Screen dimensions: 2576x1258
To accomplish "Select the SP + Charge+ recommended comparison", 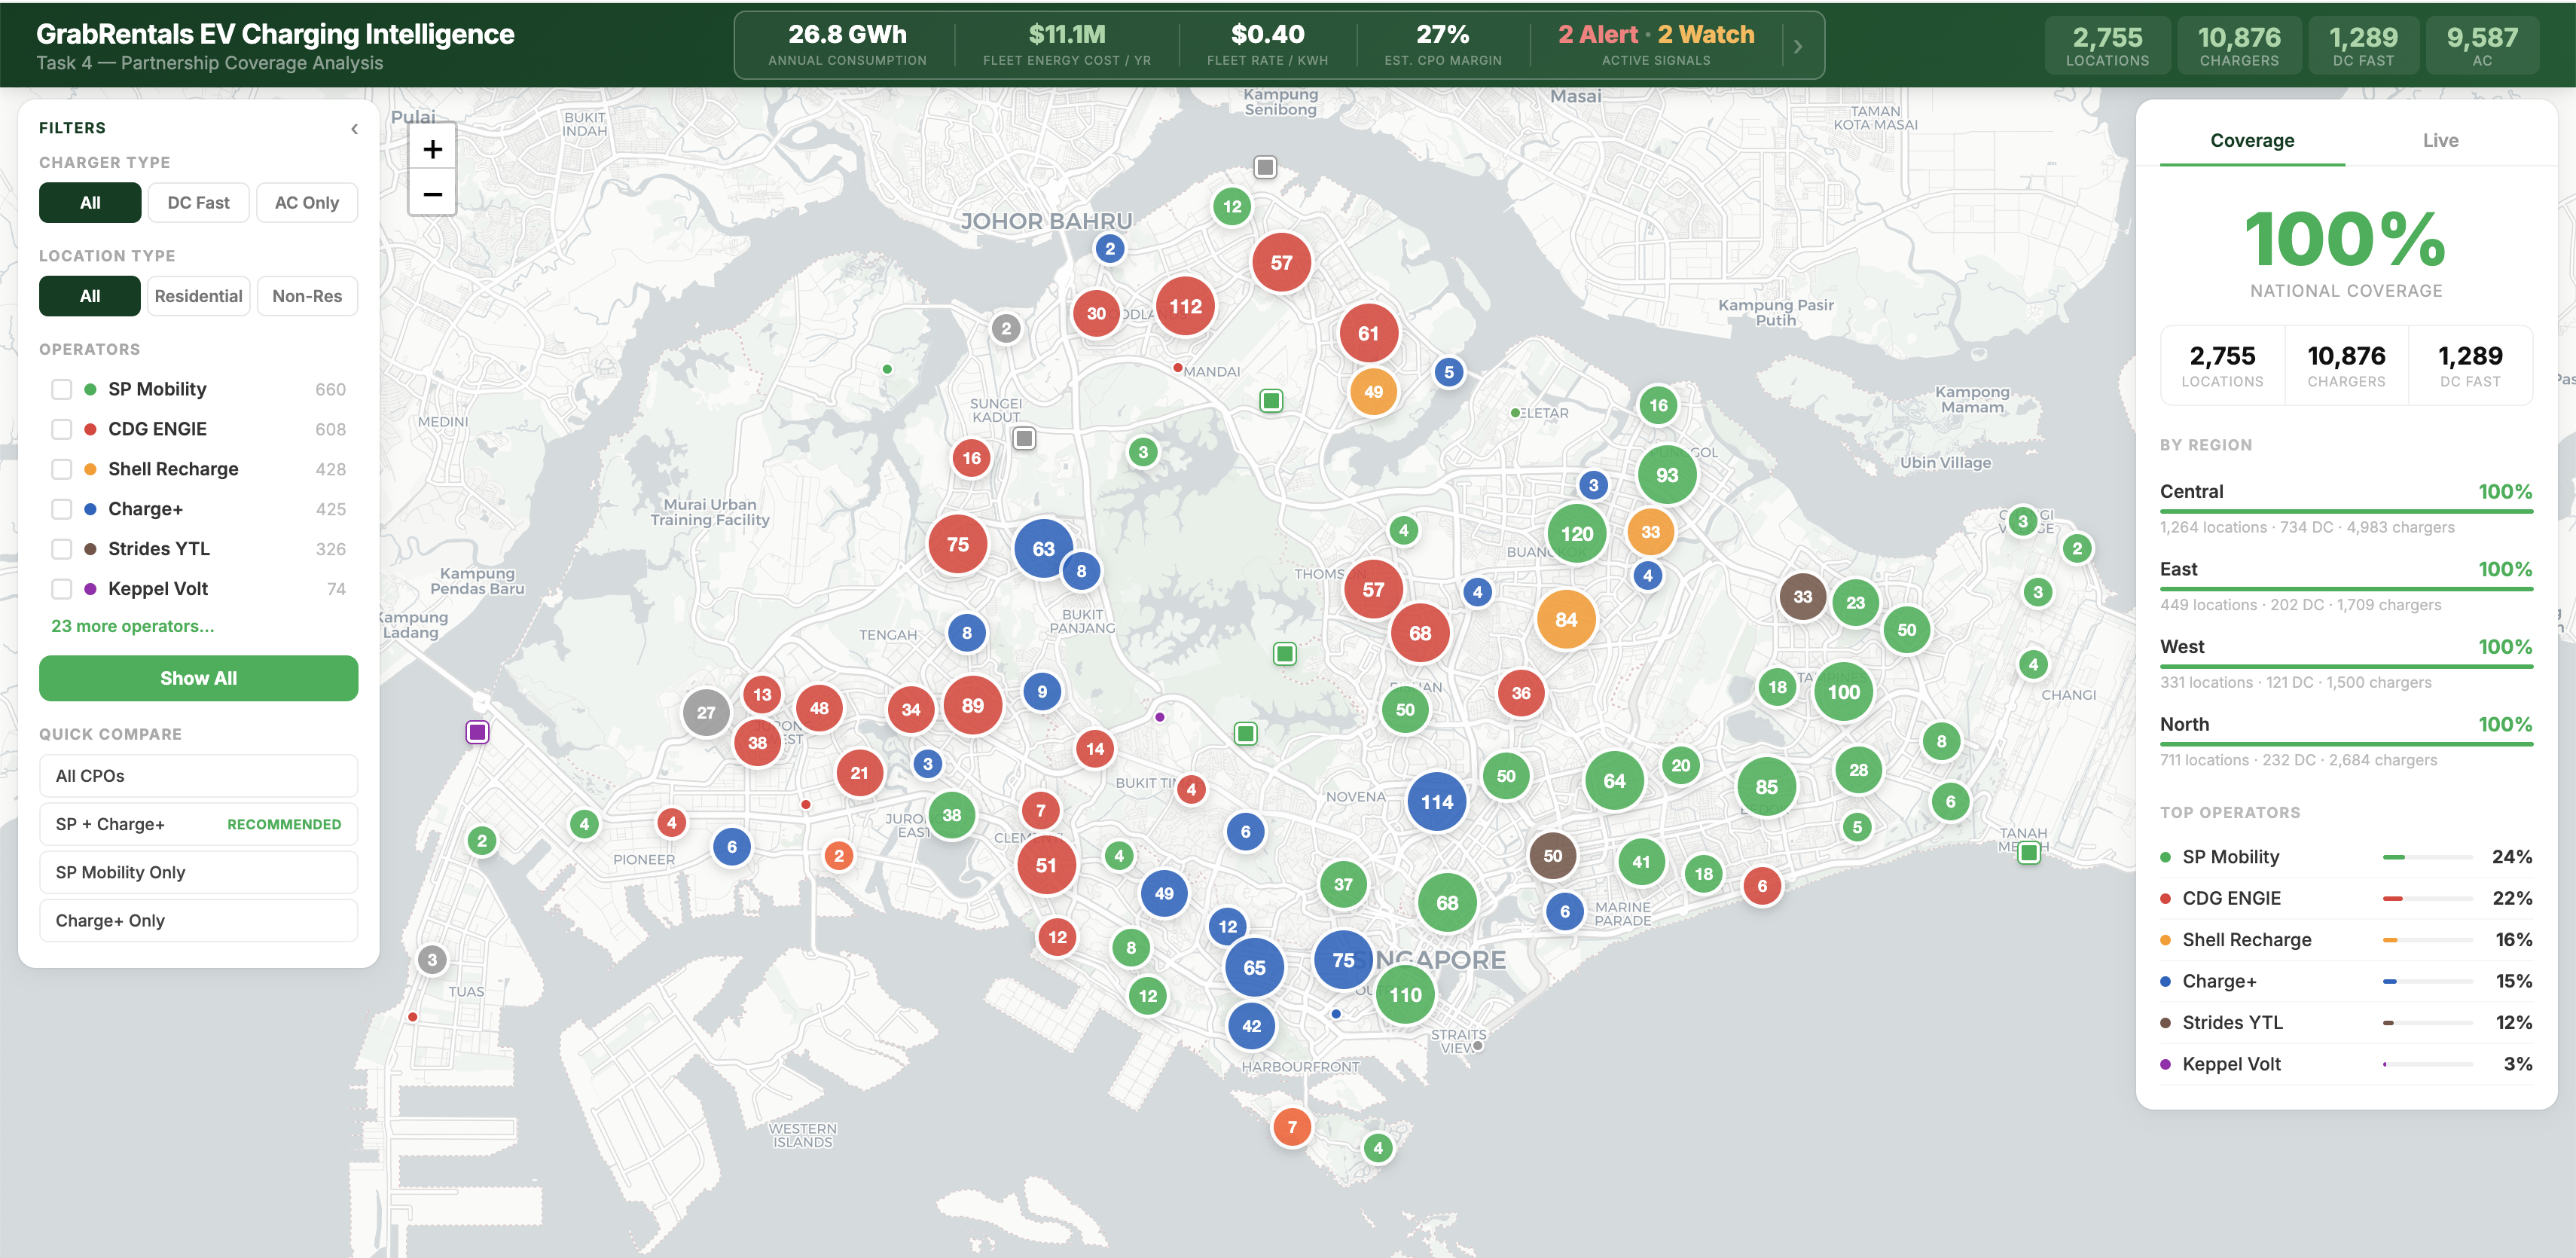I will [x=198, y=824].
